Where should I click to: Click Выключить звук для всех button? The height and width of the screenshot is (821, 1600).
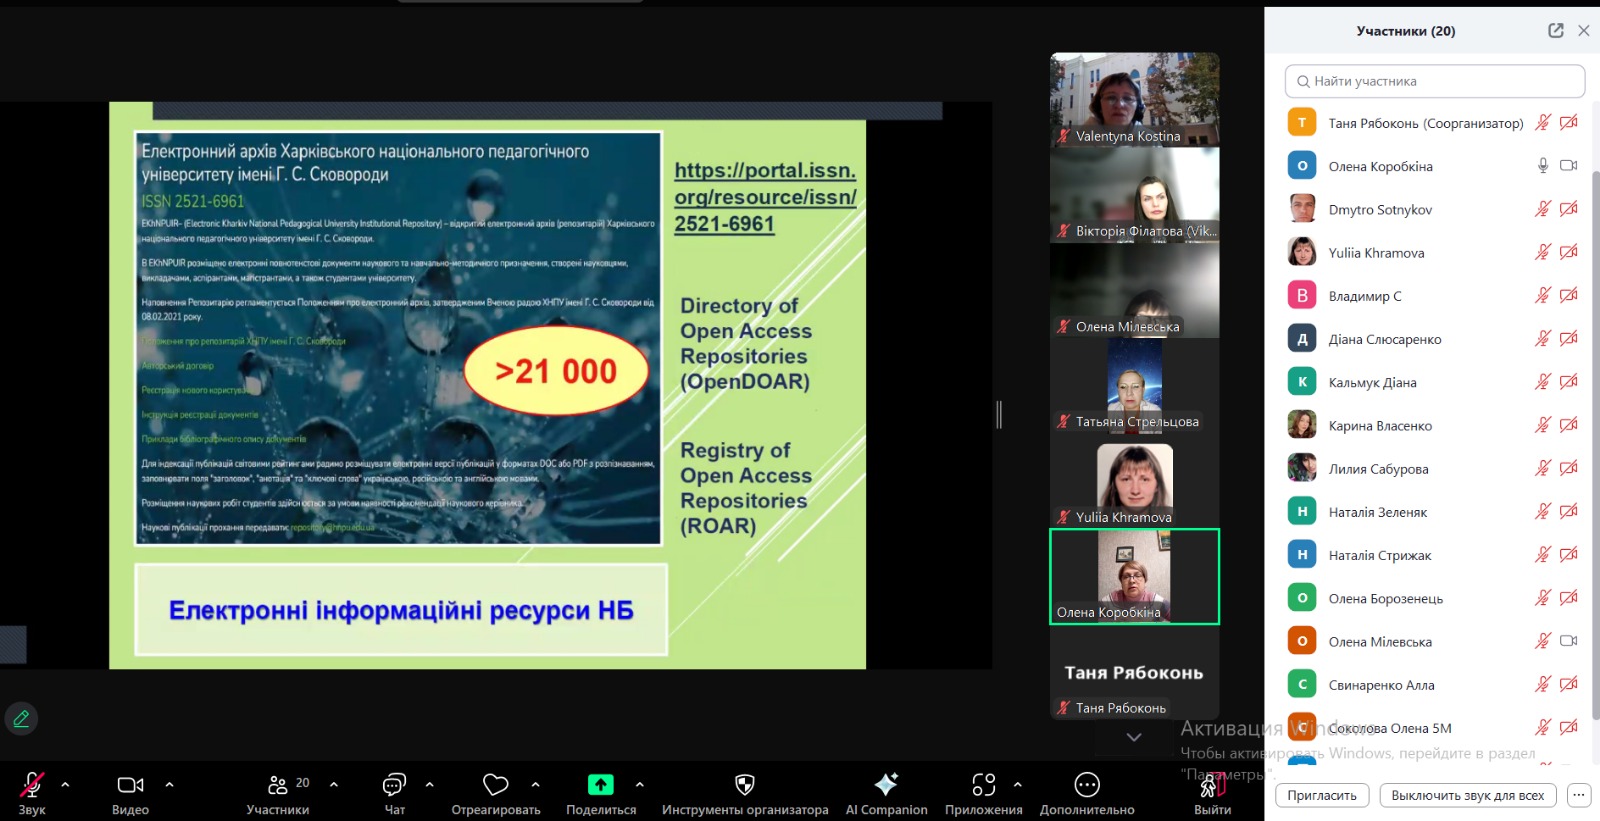coord(1467,795)
